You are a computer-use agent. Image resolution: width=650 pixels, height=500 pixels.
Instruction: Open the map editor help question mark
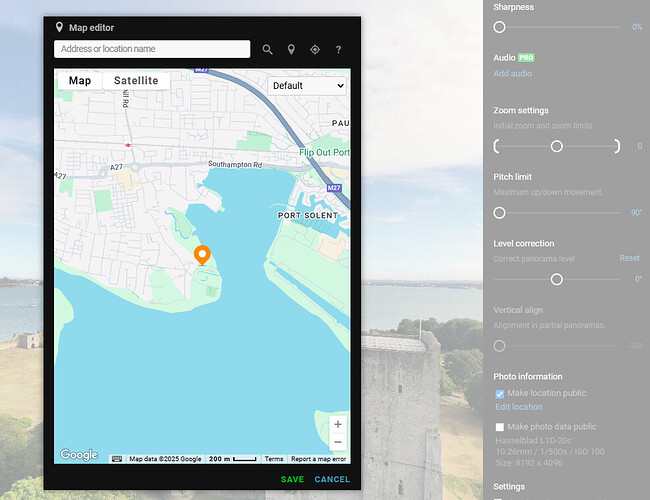(338, 49)
